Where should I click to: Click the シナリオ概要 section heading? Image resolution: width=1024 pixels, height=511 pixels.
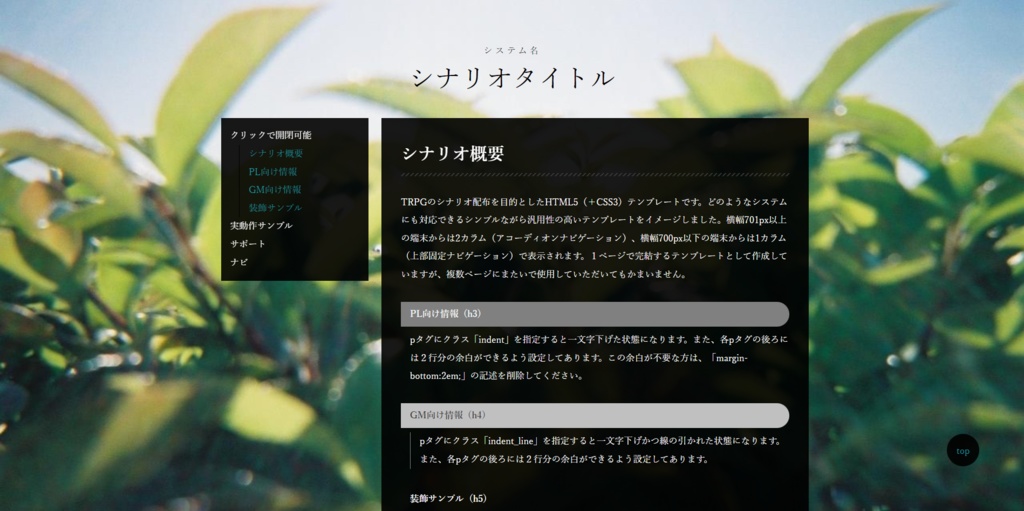(x=453, y=154)
